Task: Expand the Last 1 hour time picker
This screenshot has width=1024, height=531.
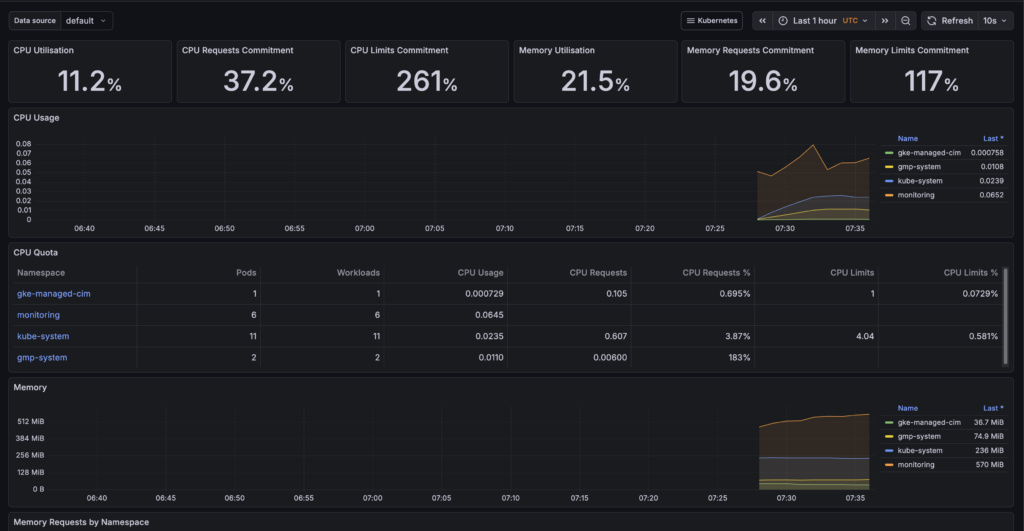Action: [x=815, y=20]
